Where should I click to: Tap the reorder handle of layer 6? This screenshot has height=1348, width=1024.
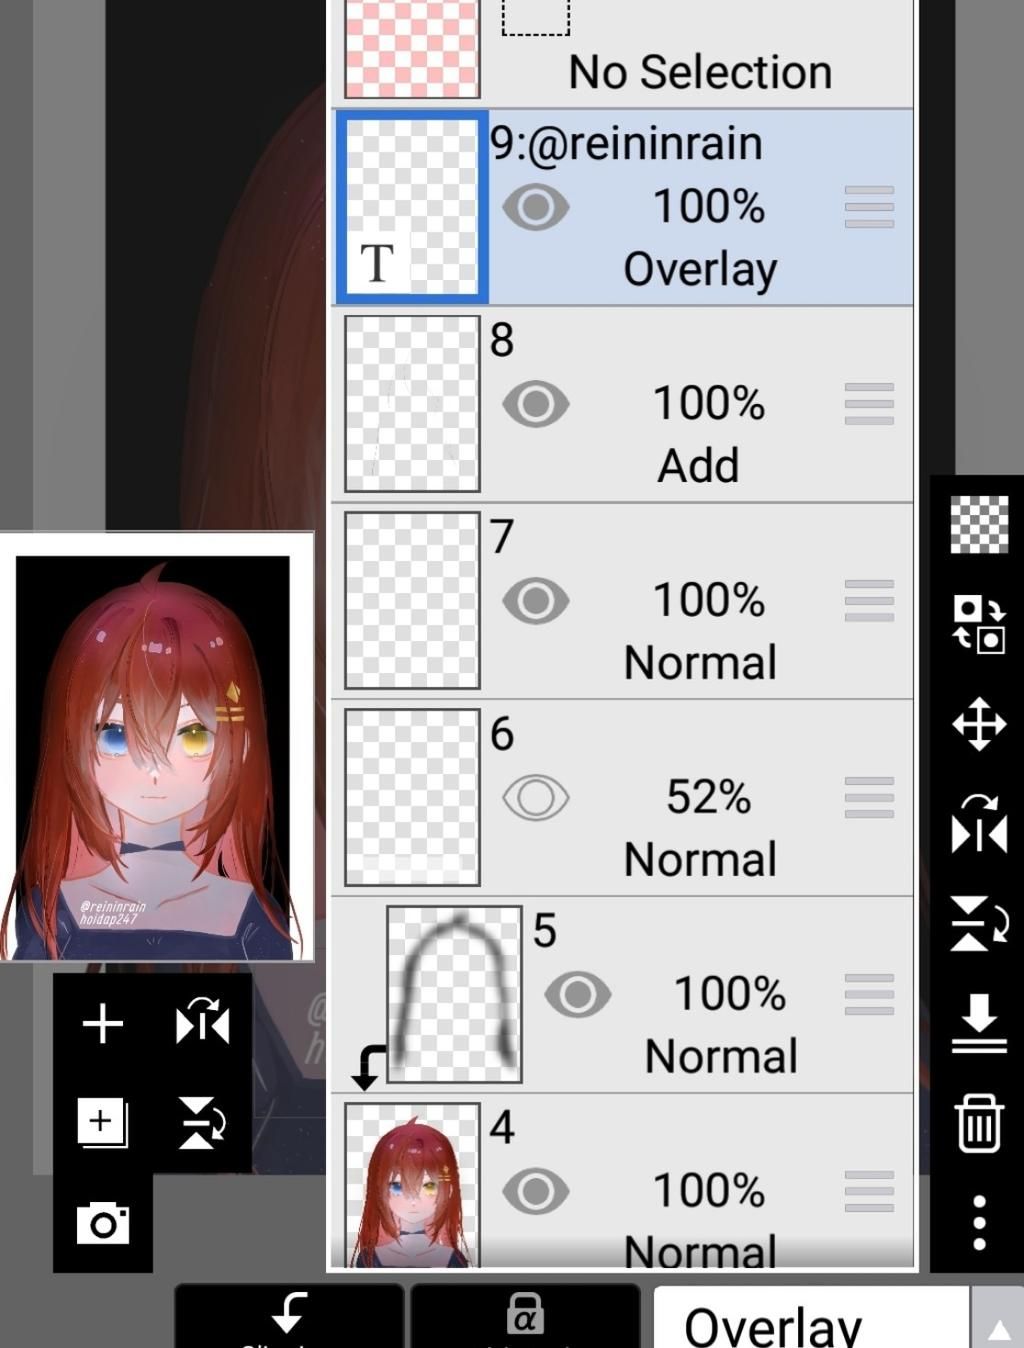[x=869, y=798]
